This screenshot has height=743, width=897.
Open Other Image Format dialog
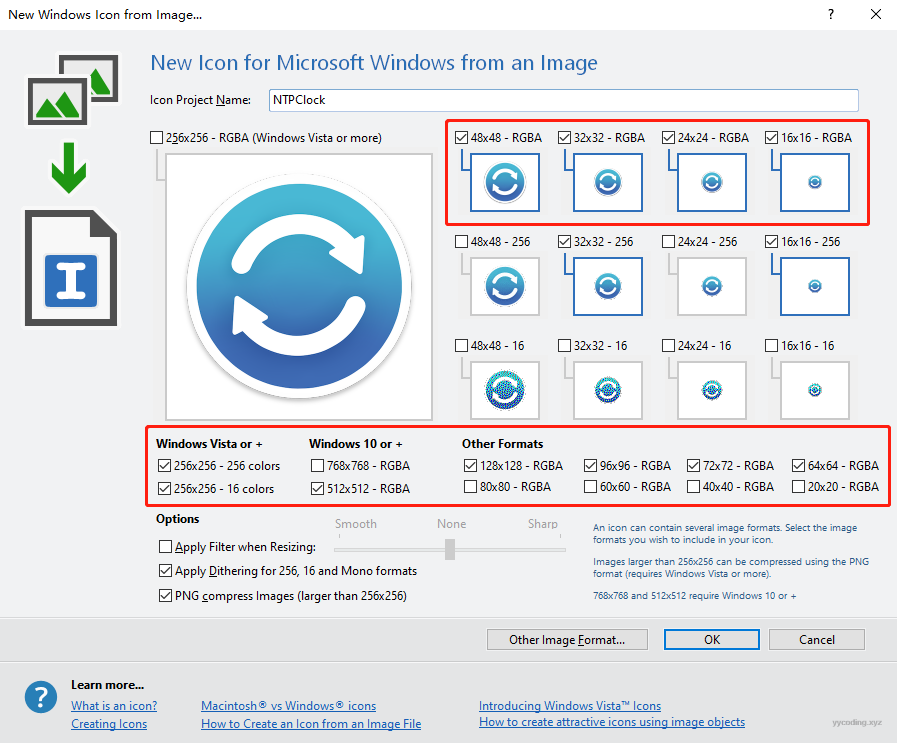pyautogui.click(x=567, y=640)
